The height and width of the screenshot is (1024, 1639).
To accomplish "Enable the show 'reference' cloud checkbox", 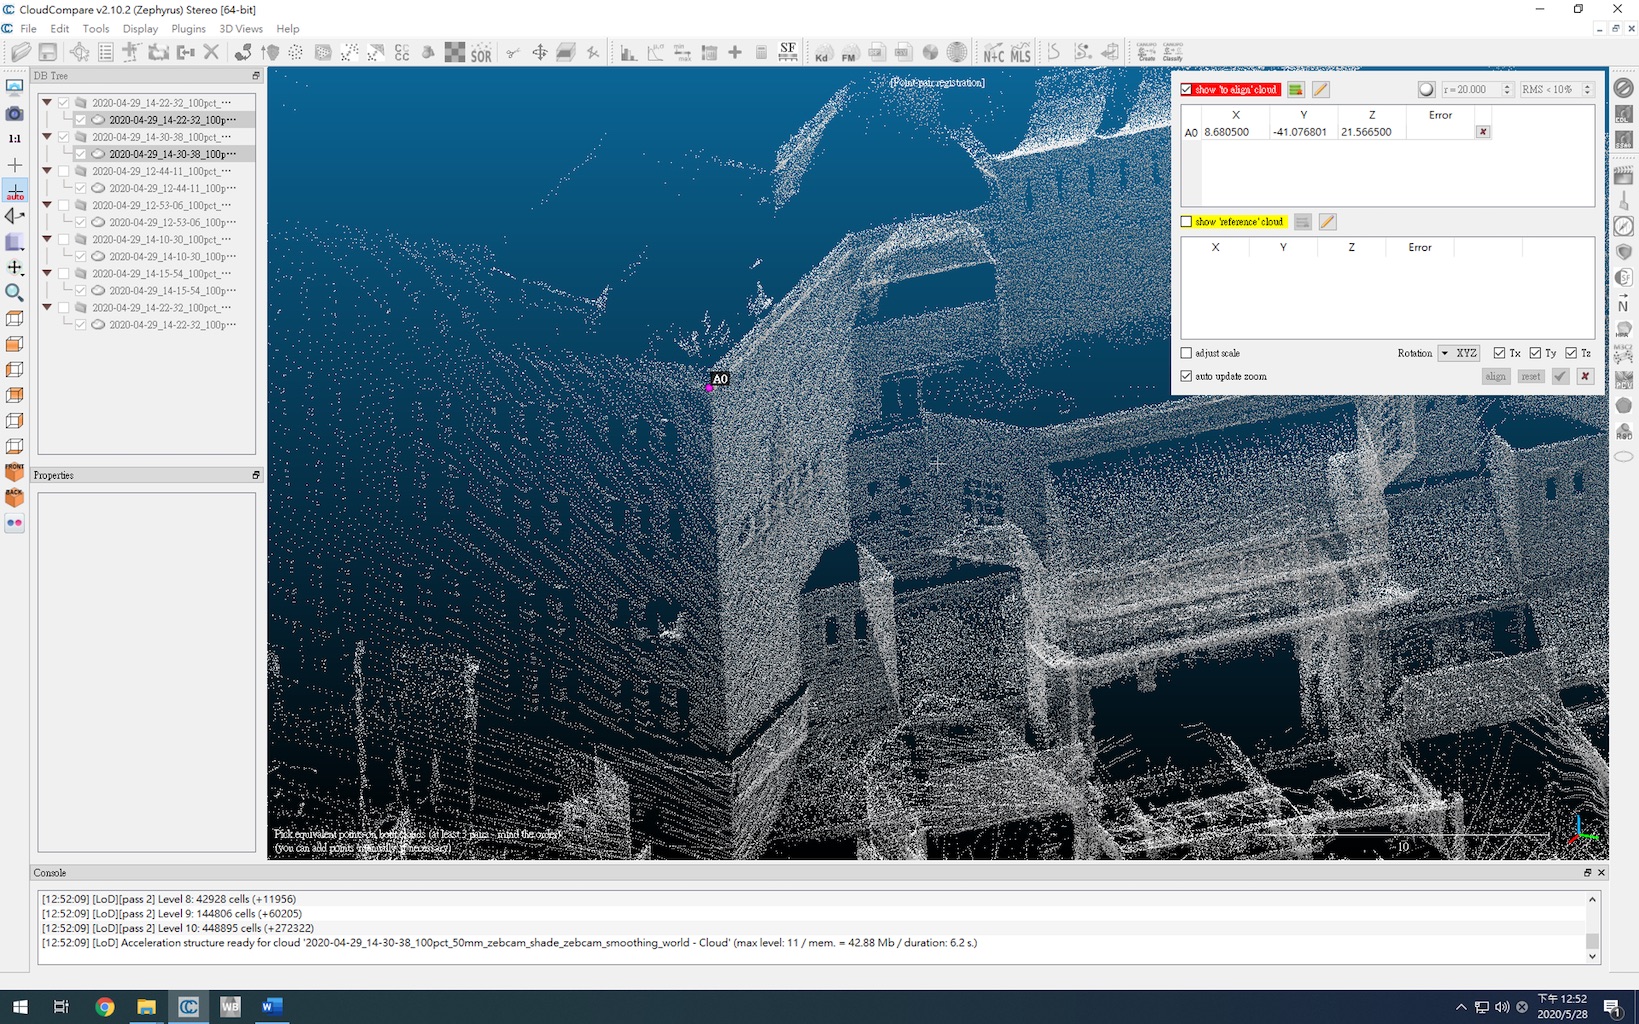I will point(1187,222).
